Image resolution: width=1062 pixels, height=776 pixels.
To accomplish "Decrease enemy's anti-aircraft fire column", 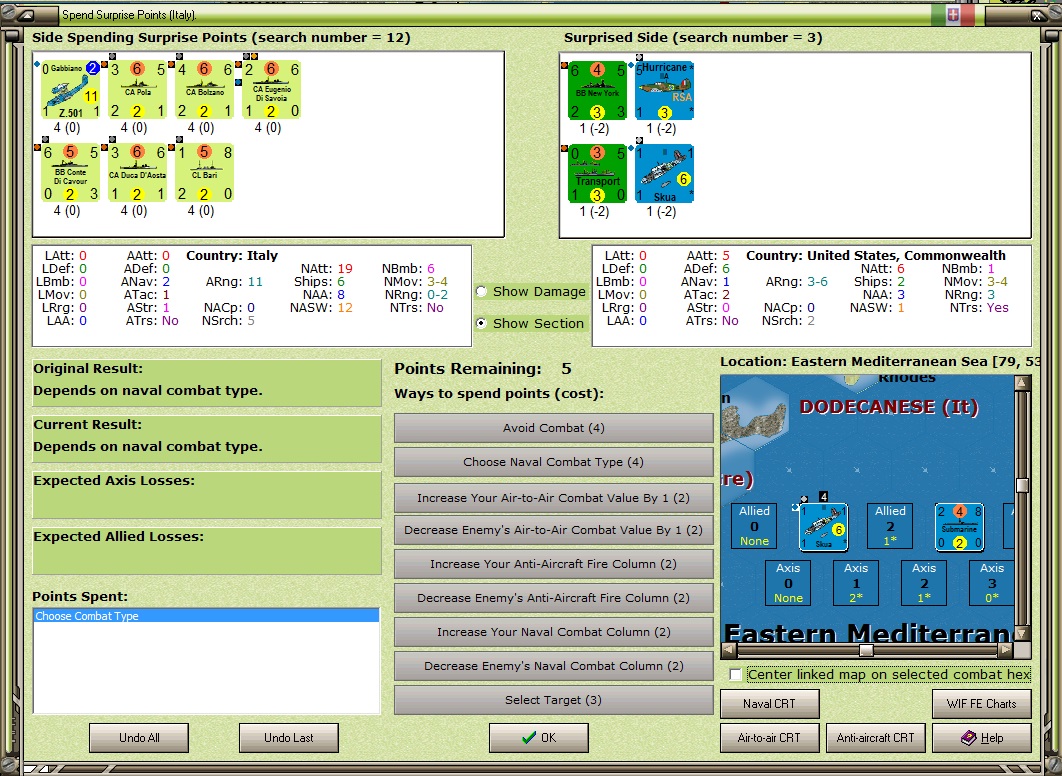I will coord(553,598).
